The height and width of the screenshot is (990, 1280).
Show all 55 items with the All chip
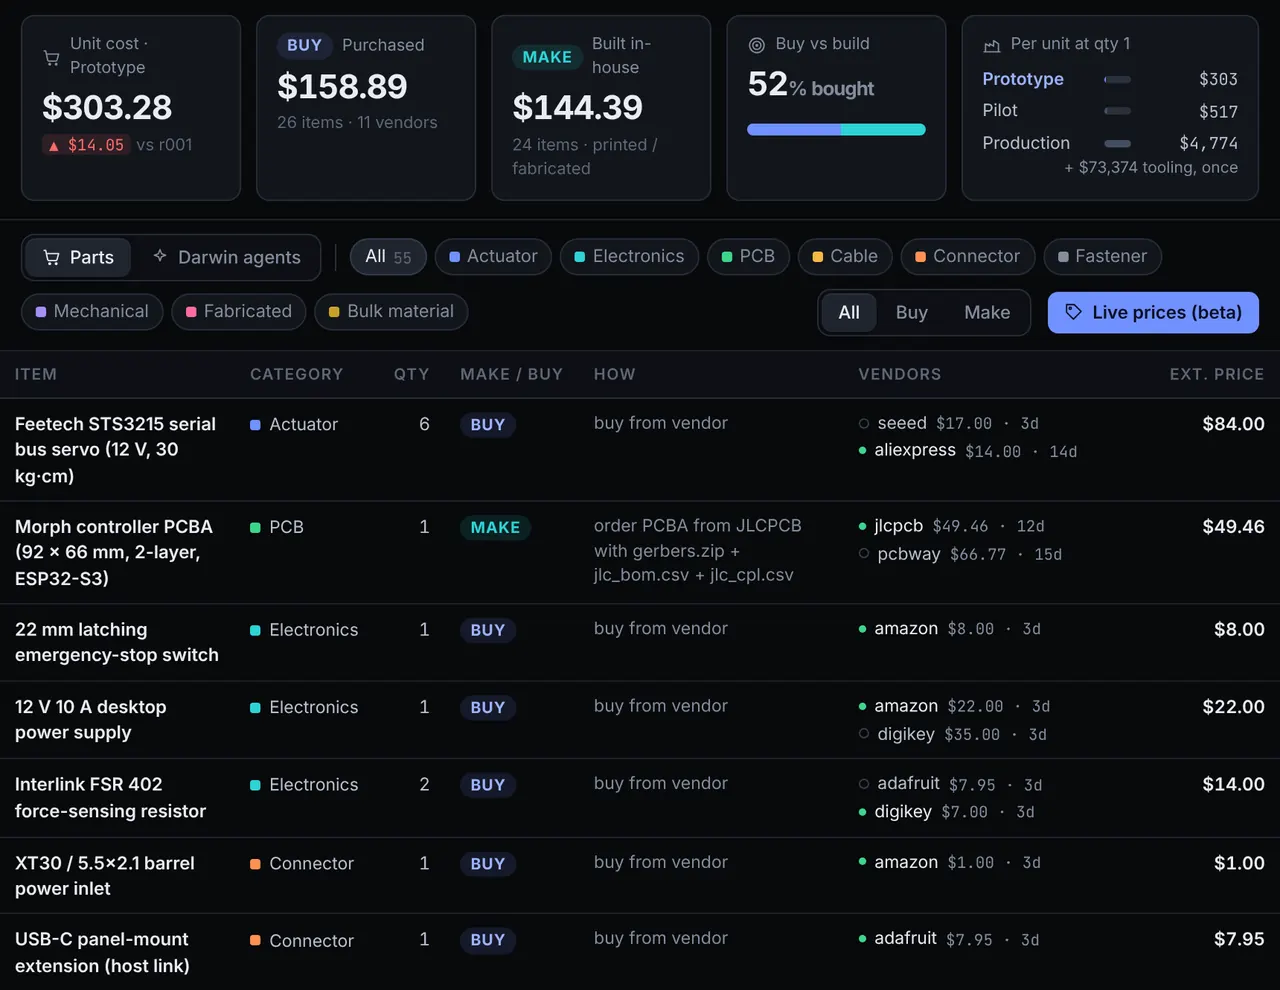click(388, 257)
